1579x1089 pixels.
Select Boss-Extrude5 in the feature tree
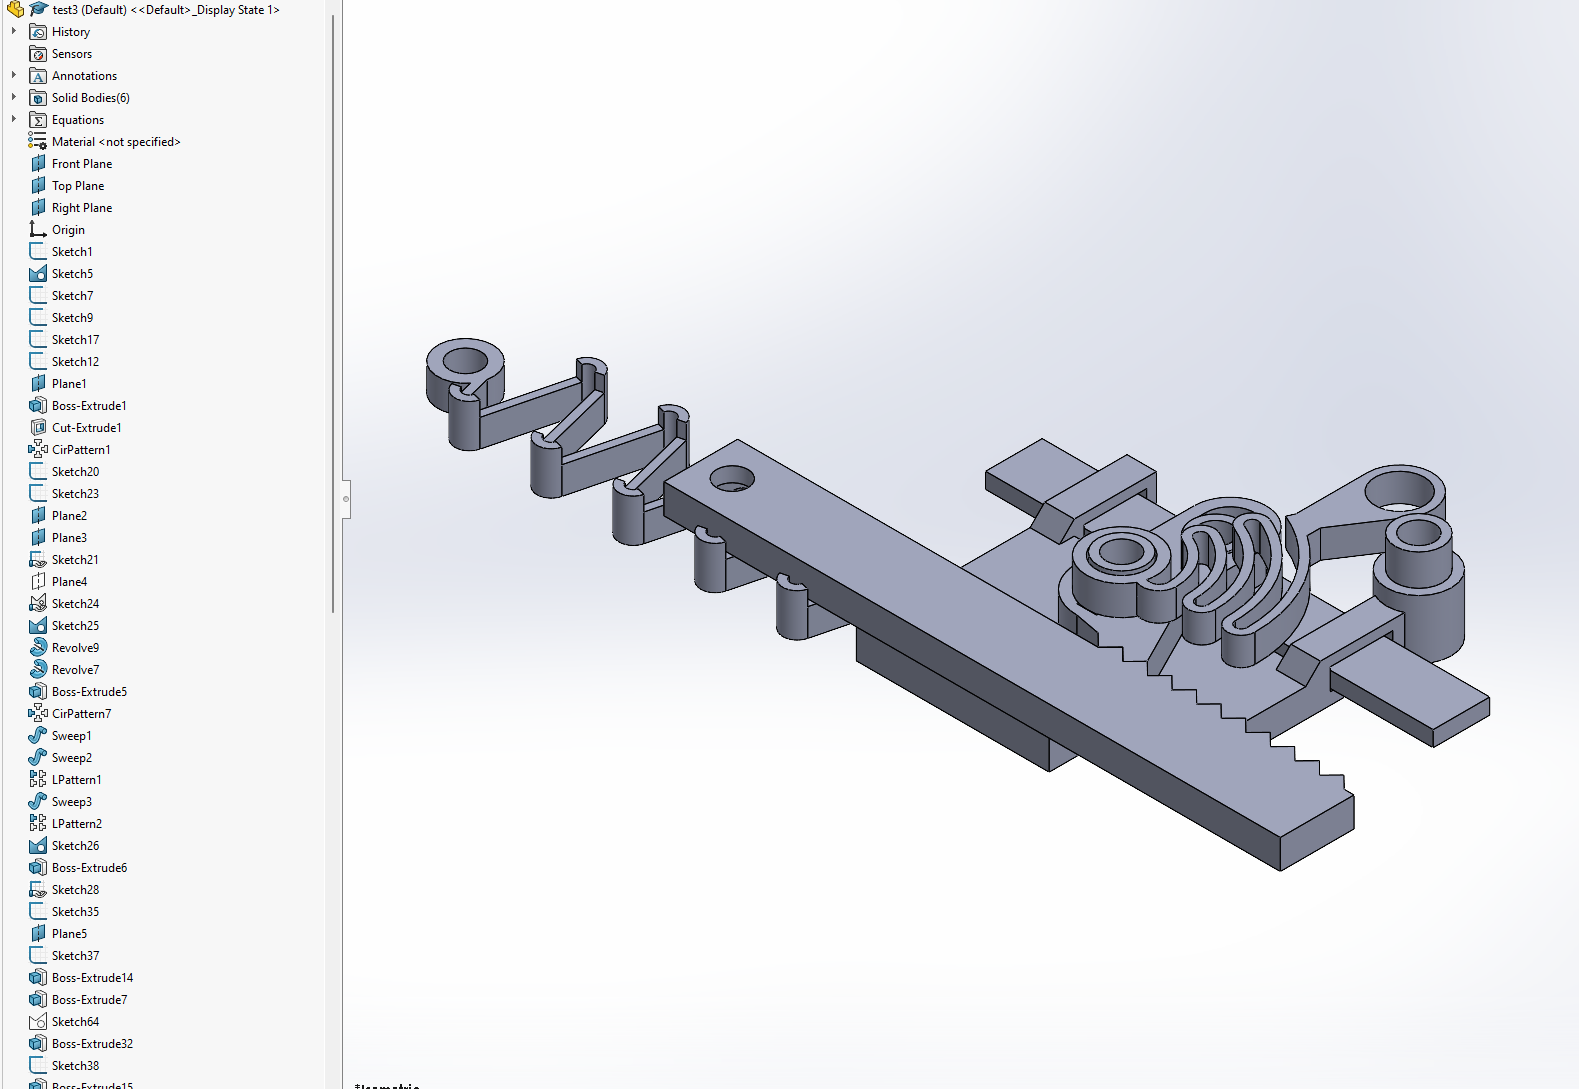[89, 692]
